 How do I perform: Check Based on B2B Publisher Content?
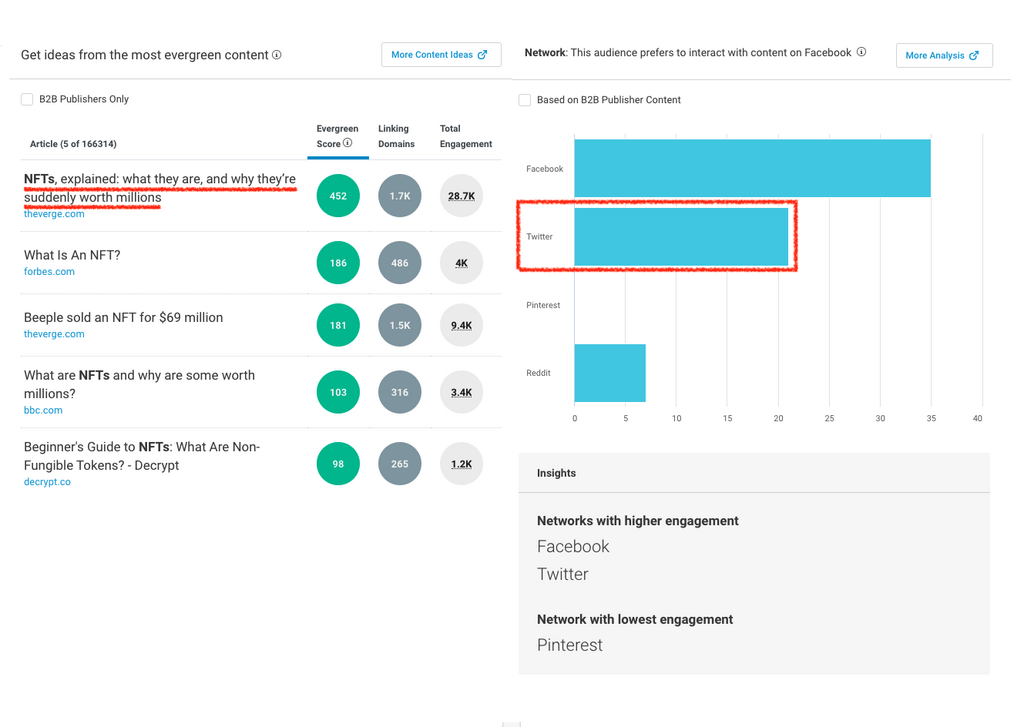pyautogui.click(x=525, y=100)
